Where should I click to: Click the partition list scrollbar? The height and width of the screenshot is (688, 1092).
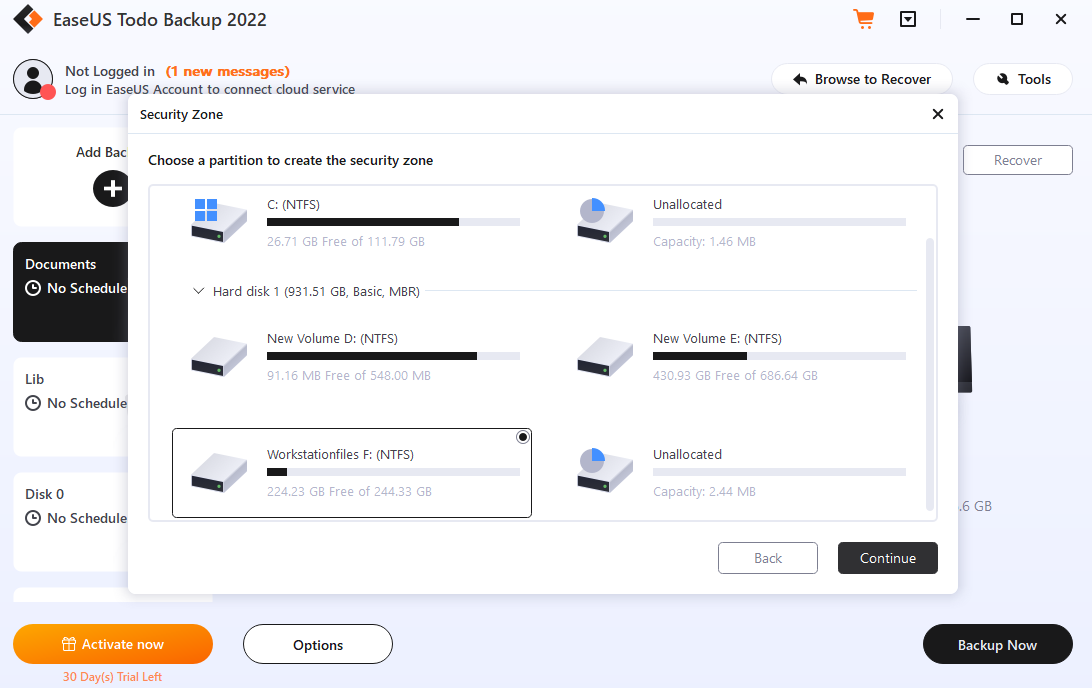[929, 375]
